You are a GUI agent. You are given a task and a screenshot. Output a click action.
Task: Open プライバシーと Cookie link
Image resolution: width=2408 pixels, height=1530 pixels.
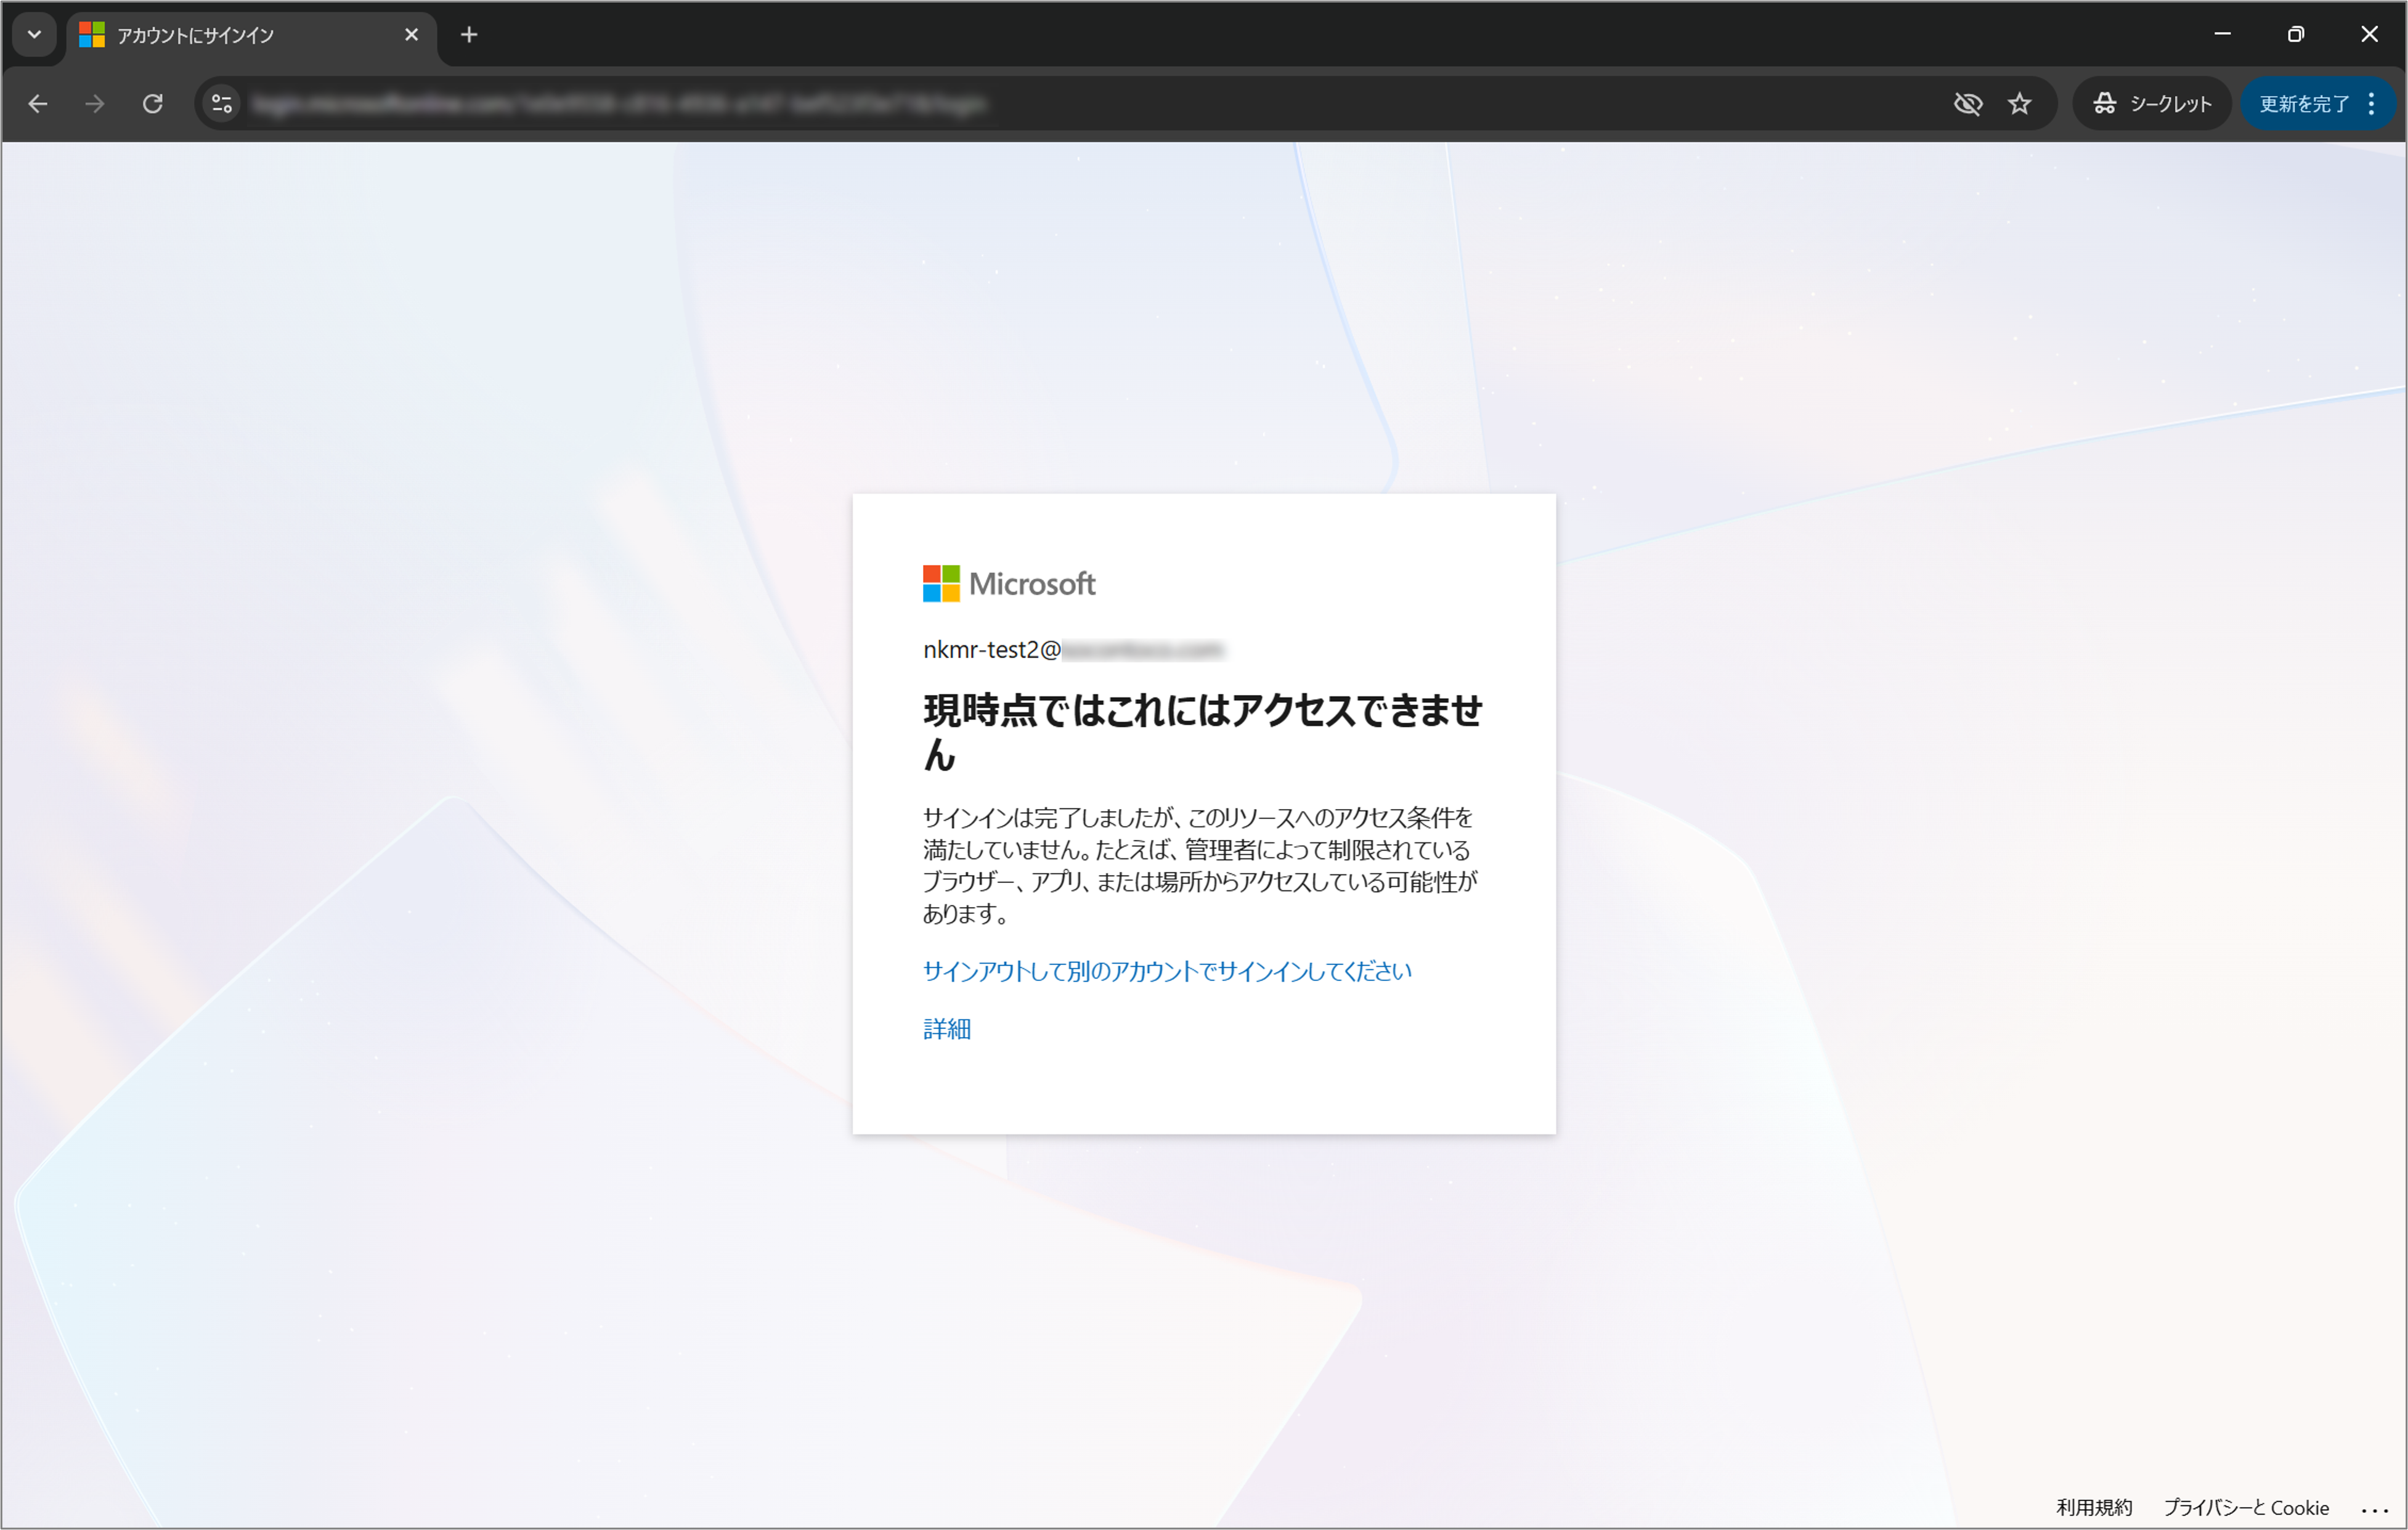coord(2245,1507)
